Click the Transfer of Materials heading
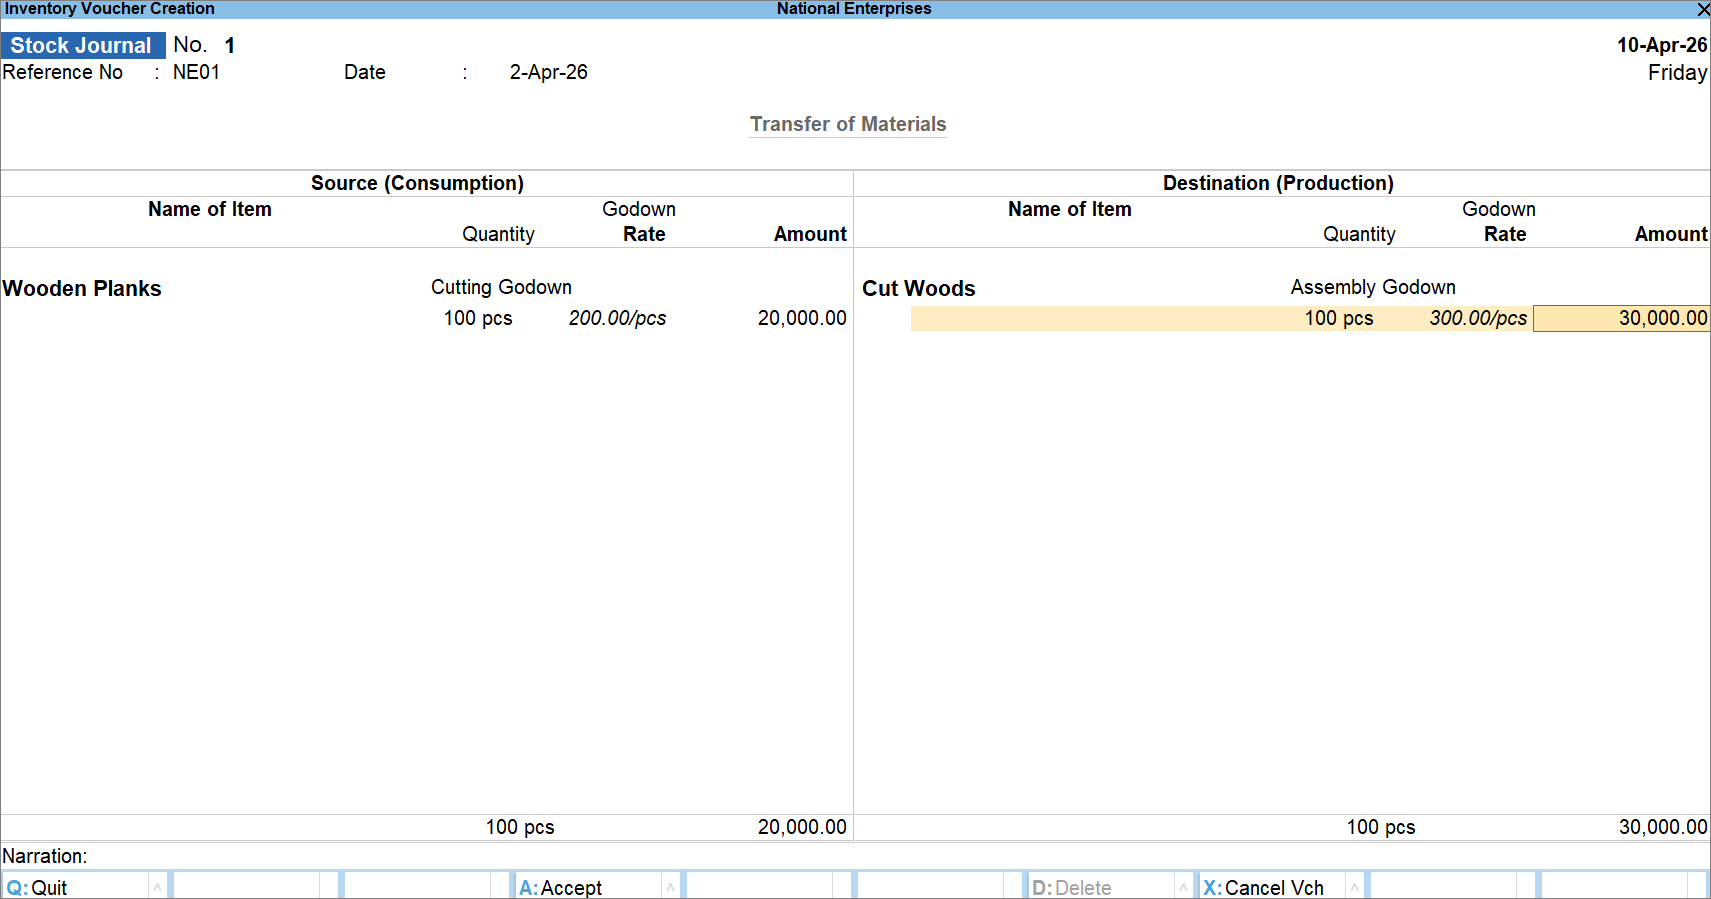Image resolution: width=1711 pixels, height=899 pixels. [x=848, y=124]
